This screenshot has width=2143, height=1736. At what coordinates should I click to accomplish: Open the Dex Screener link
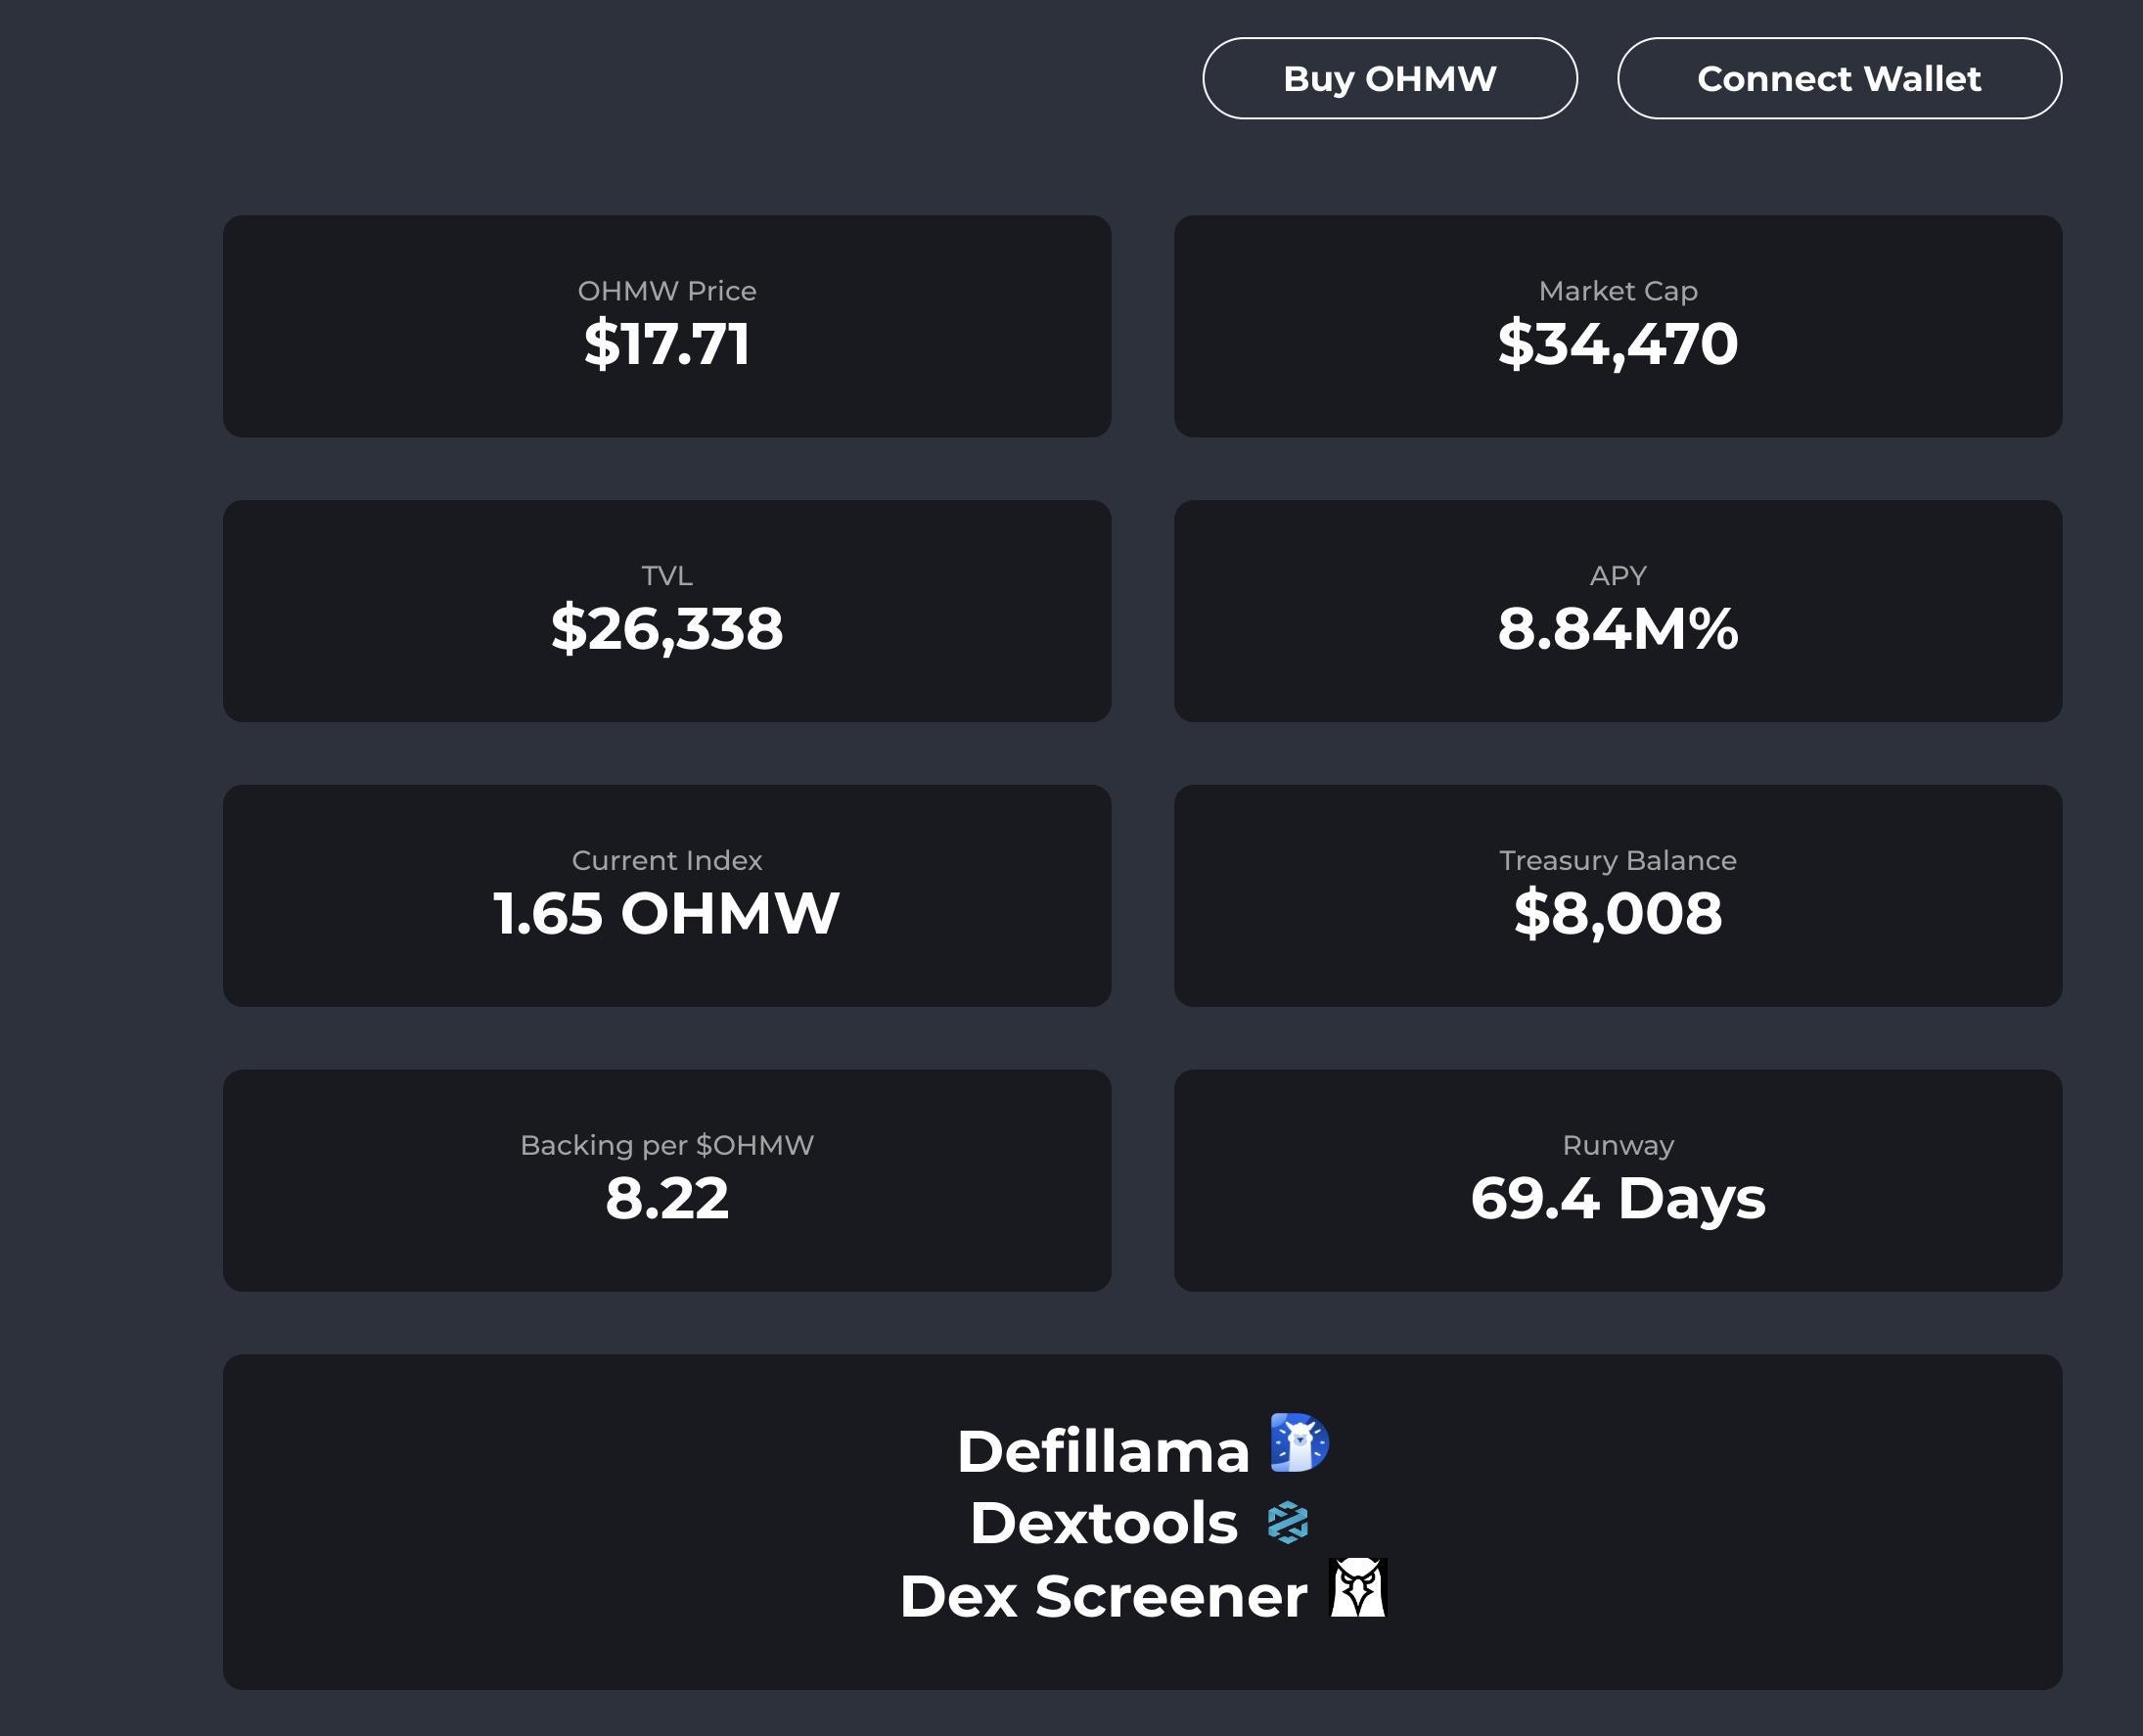pyautogui.click(x=1102, y=1596)
